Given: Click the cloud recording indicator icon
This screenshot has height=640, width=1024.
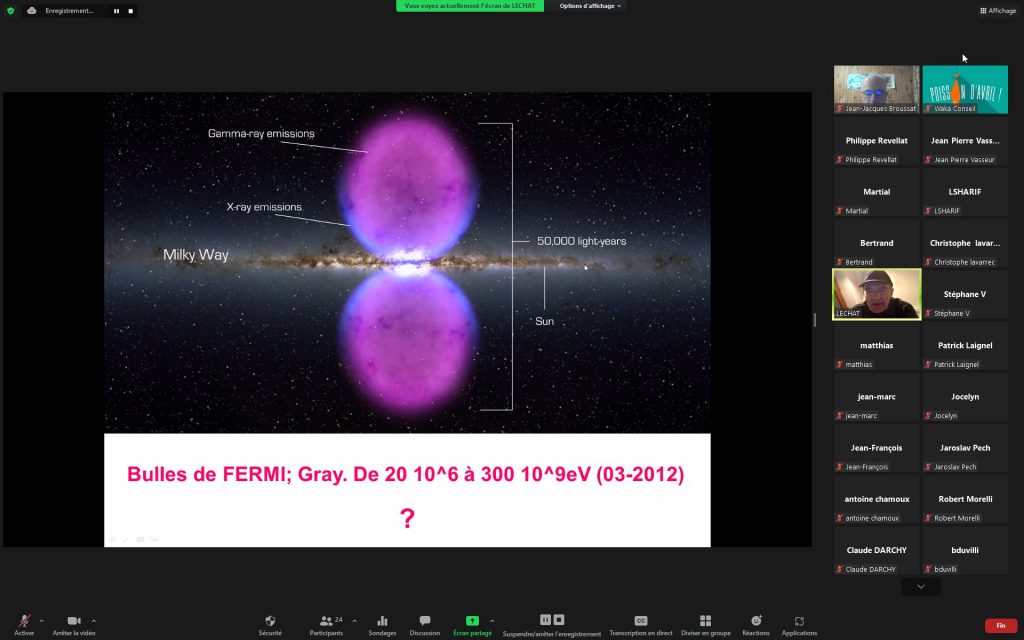Looking at the screenshot, I should pos(31,10).
